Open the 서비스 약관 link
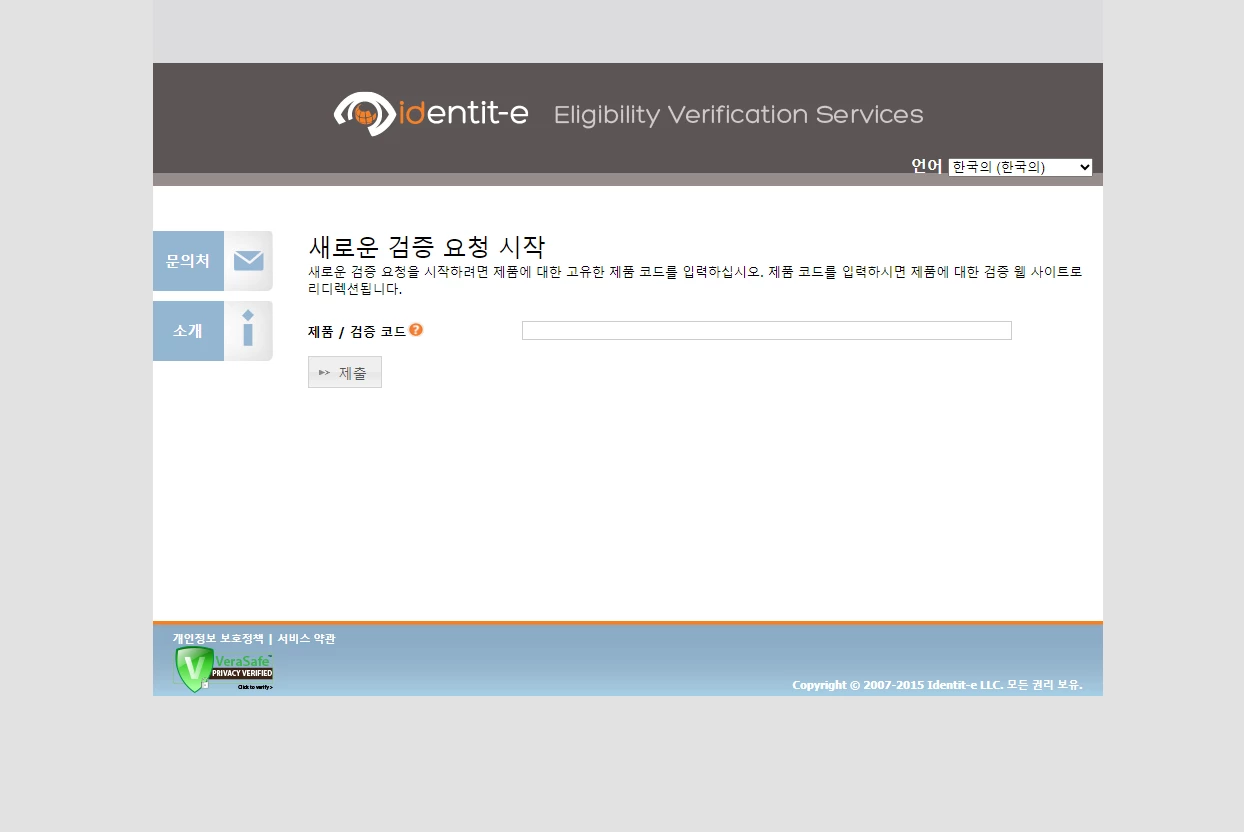Screen dimensions: 1244x832 coord(306,638)
